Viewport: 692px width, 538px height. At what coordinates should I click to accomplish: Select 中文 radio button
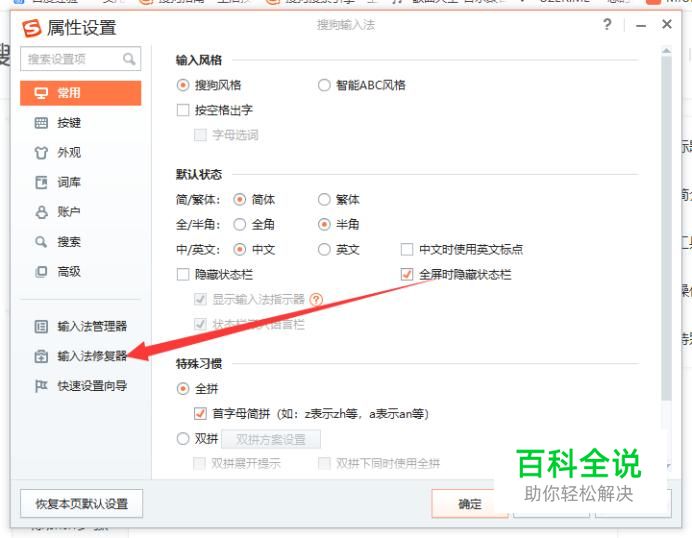[x=239, y=250]
